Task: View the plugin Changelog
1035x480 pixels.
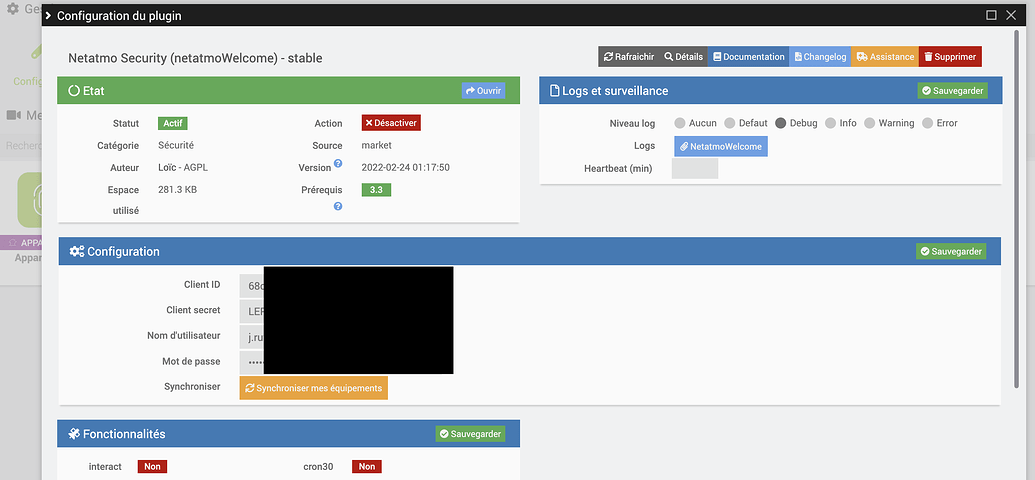Action: pos(820,57)
